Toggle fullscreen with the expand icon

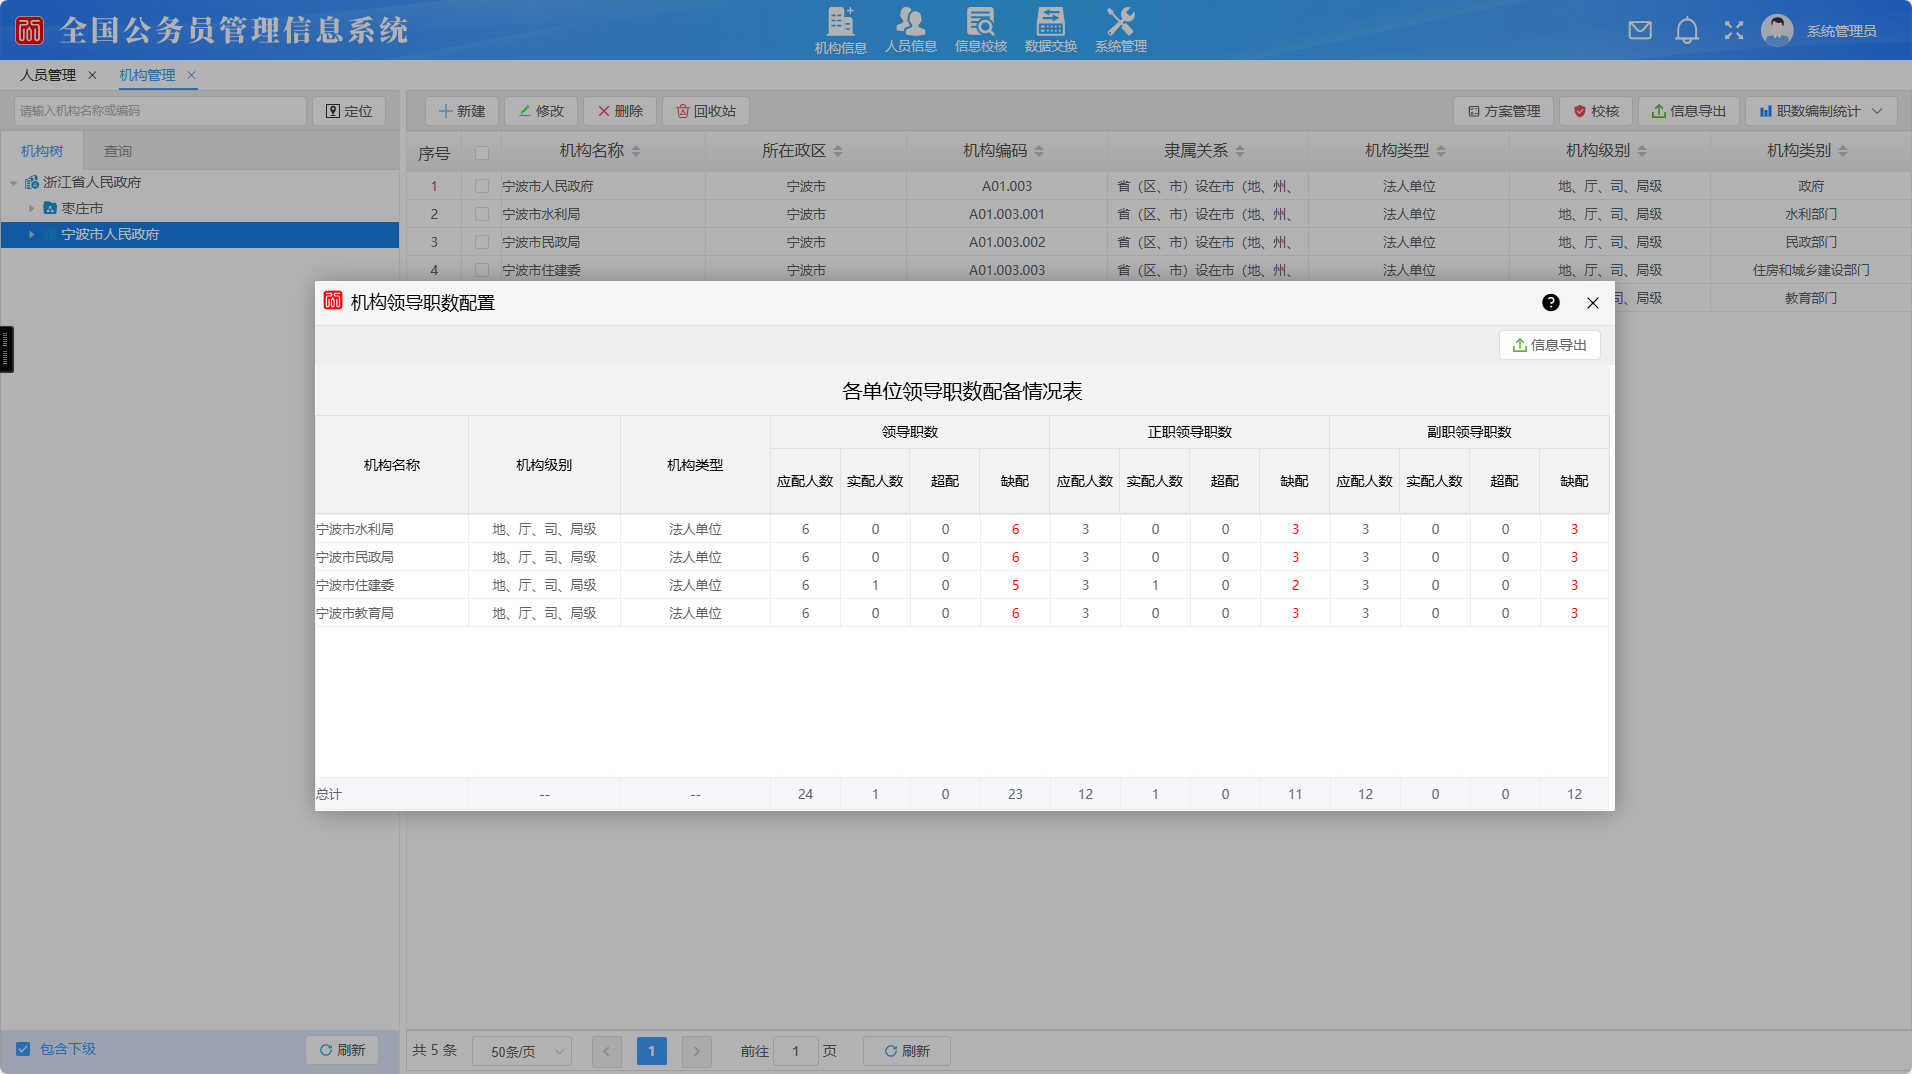click(1734, 30)
